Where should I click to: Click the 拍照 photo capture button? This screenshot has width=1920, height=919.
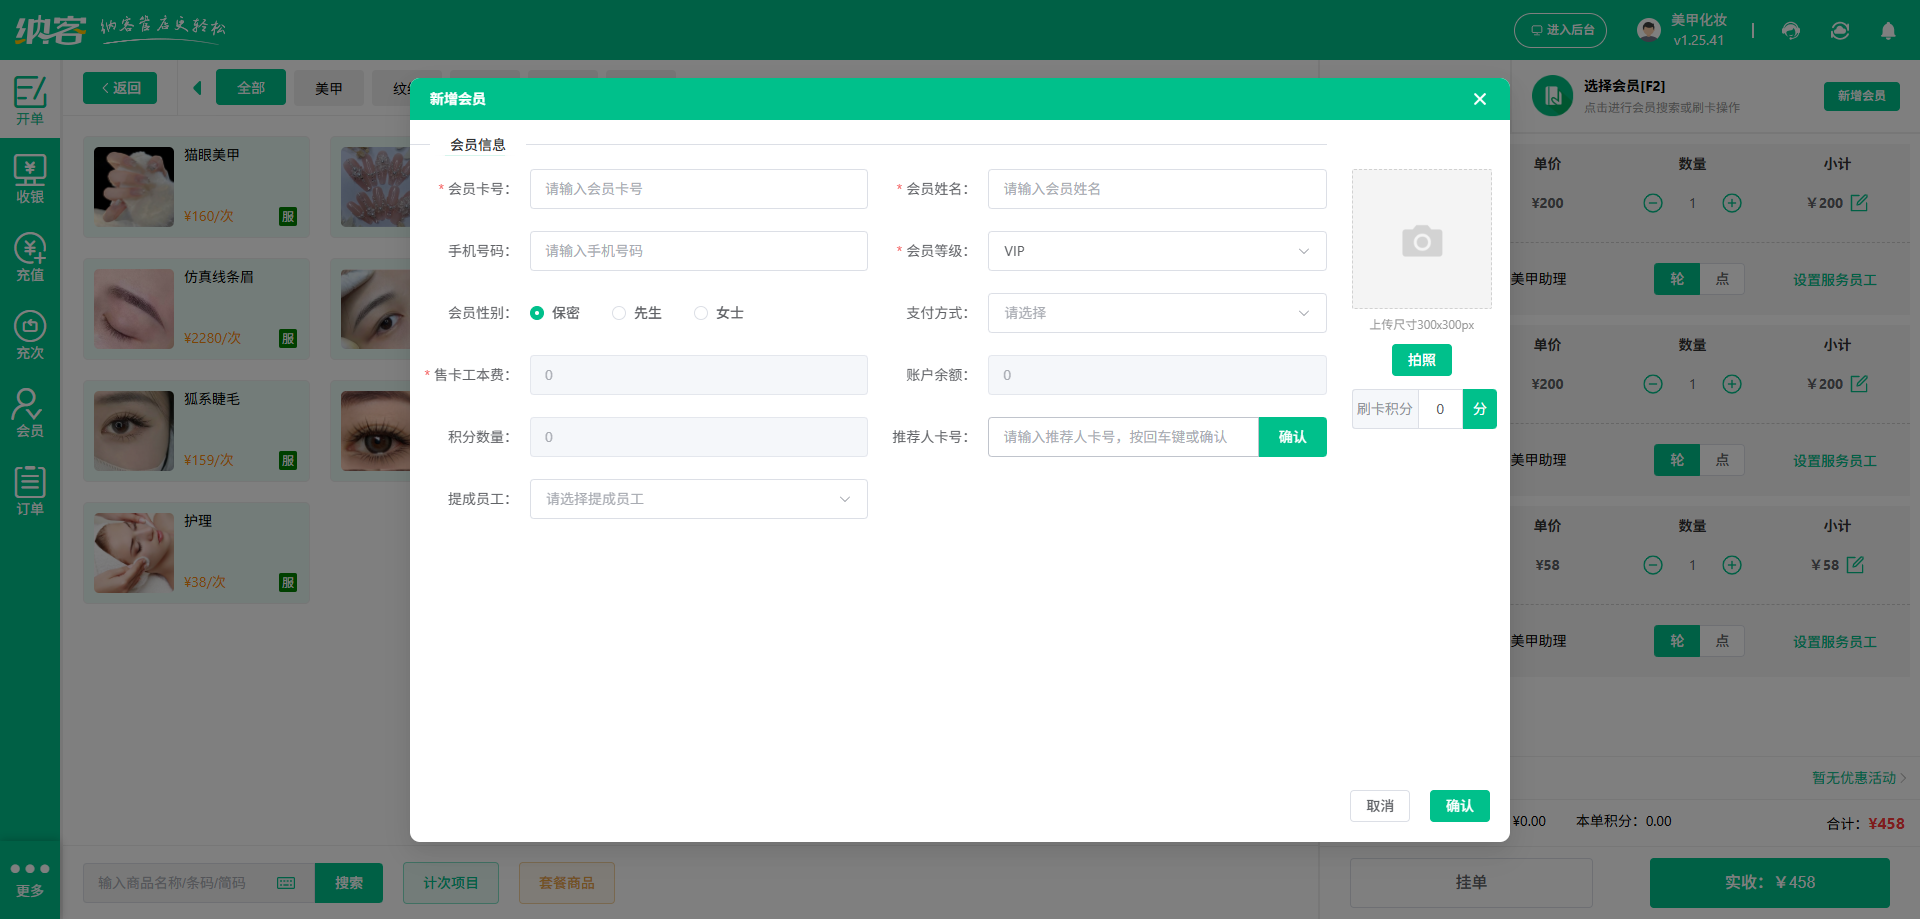(x=1421, y=360)
